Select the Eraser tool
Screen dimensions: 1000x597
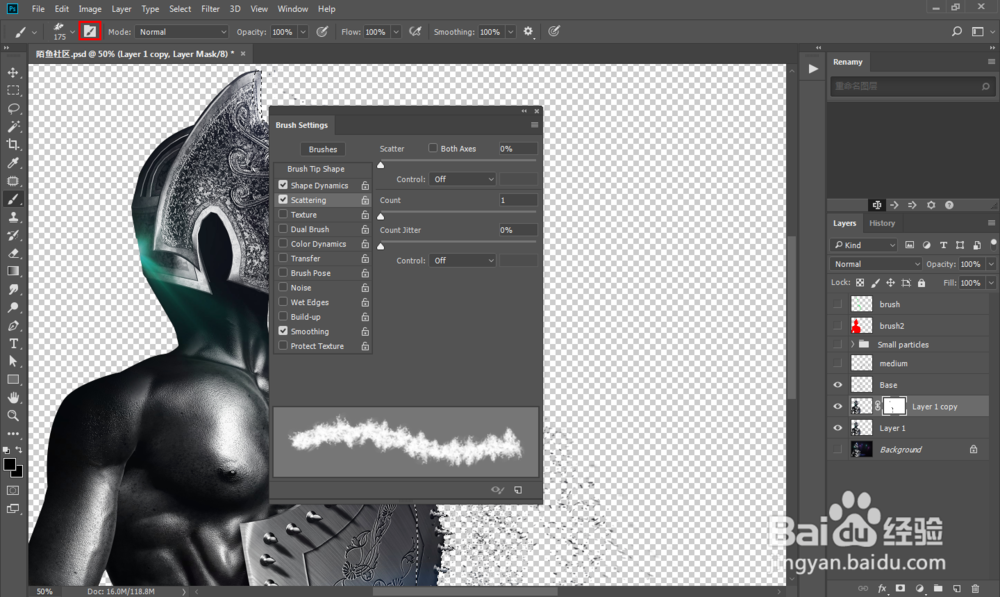(x=13, y=253)
